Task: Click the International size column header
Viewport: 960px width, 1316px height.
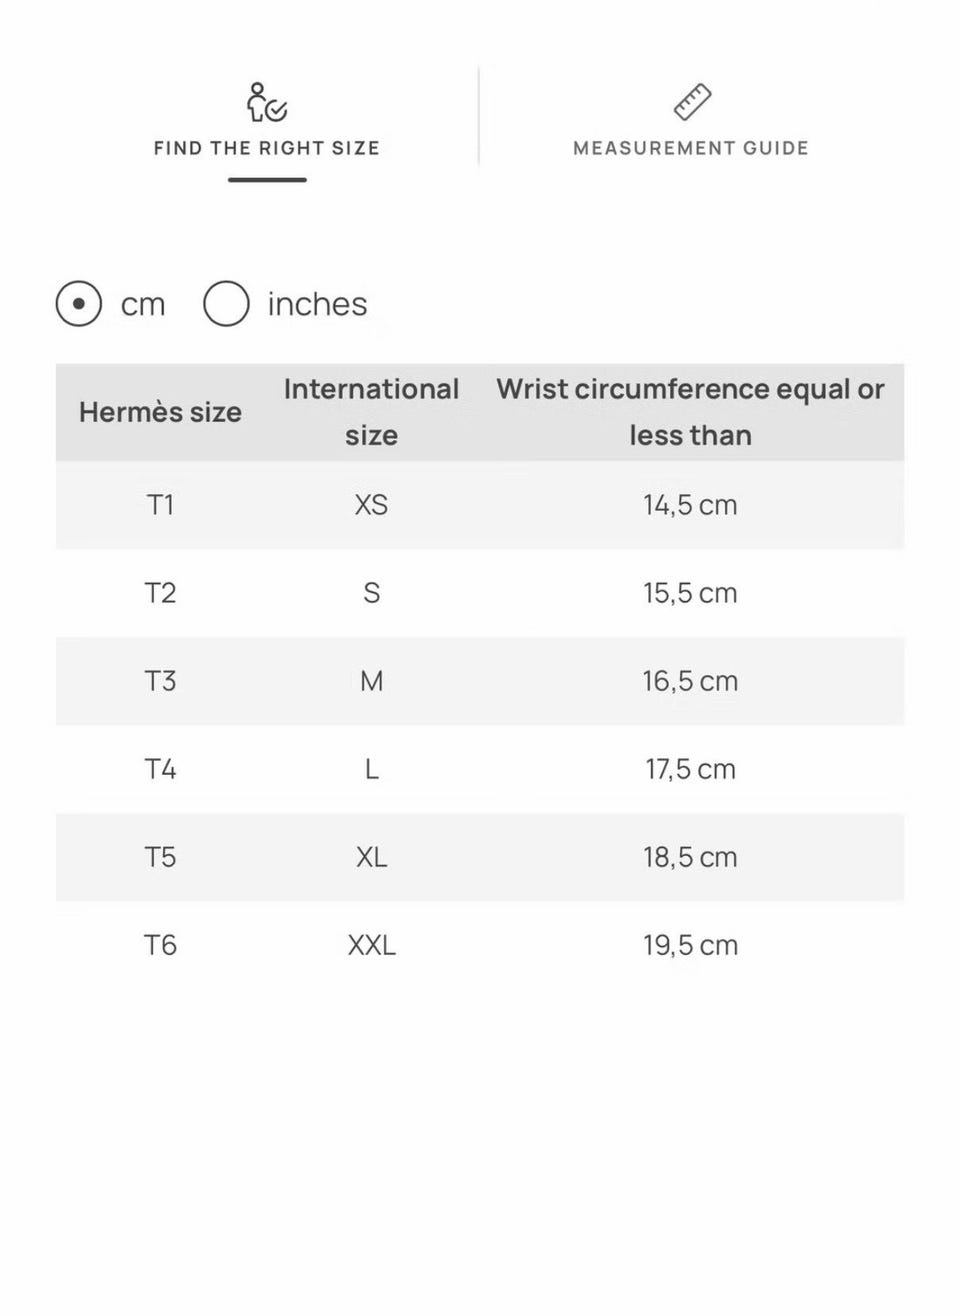Action: [371, 412]
